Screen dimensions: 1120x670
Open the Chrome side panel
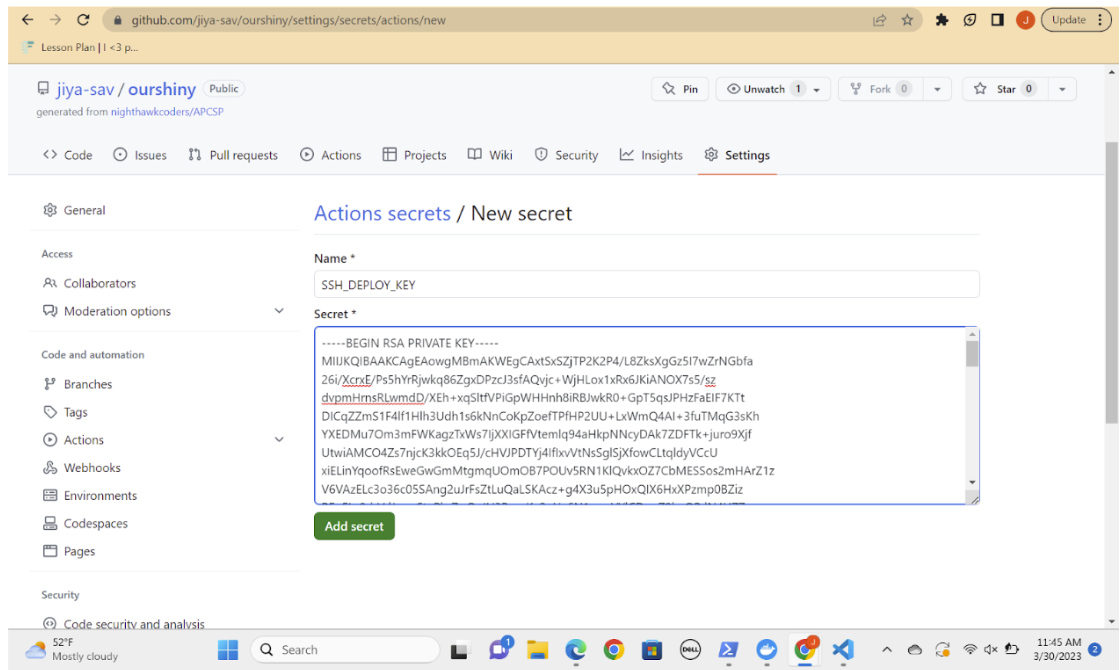click(x=997, y=20)
